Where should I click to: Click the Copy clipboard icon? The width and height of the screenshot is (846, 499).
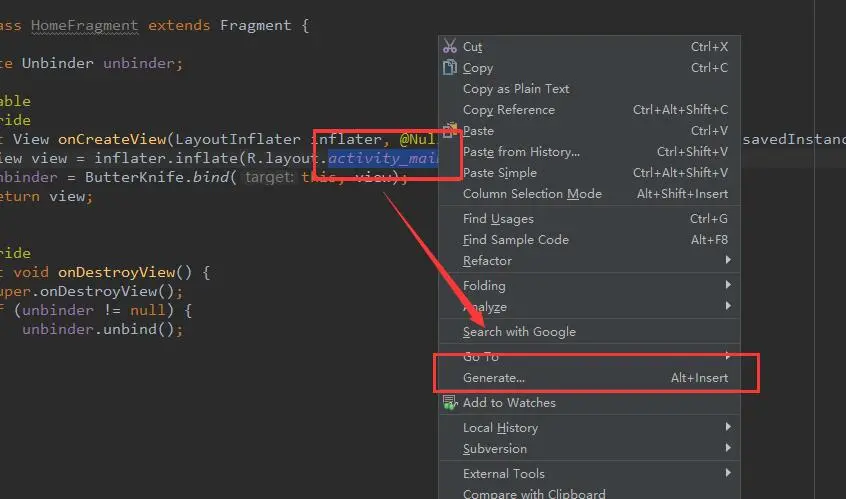coord(449,67)
